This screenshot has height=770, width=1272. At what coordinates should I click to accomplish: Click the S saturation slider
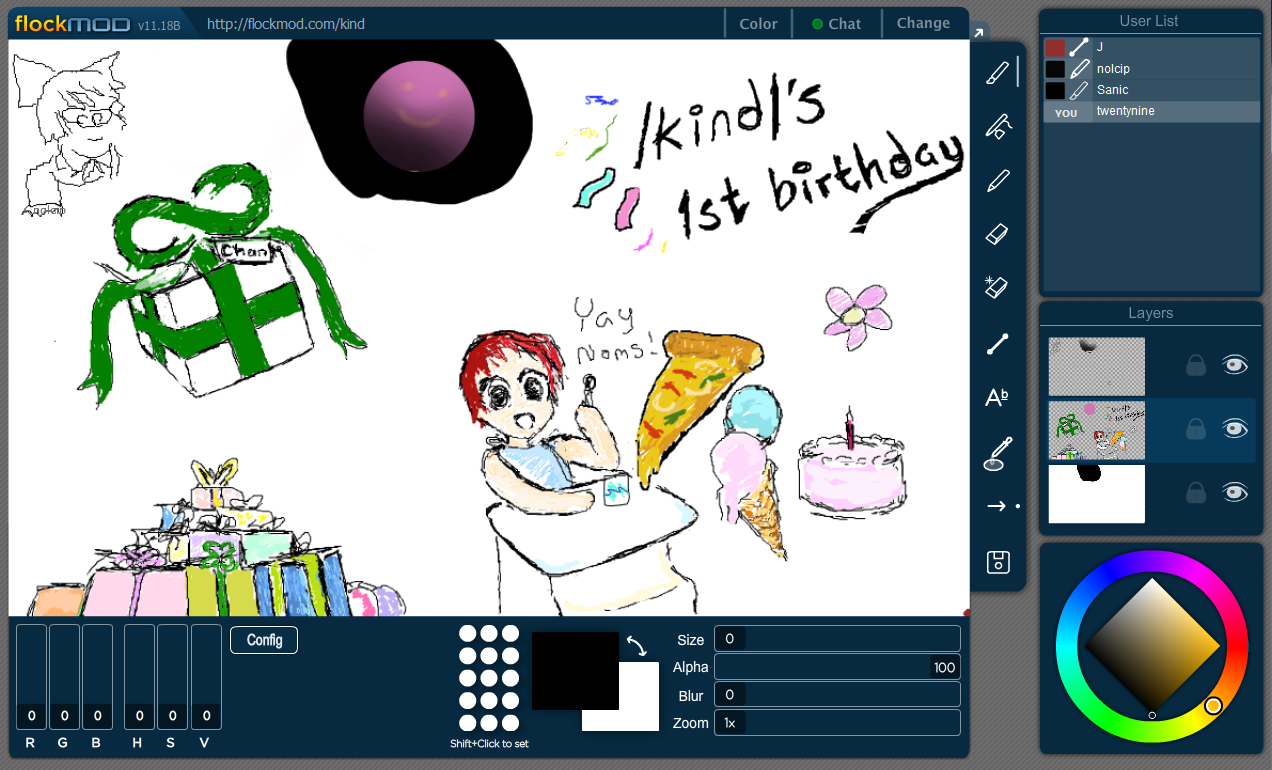173,677
